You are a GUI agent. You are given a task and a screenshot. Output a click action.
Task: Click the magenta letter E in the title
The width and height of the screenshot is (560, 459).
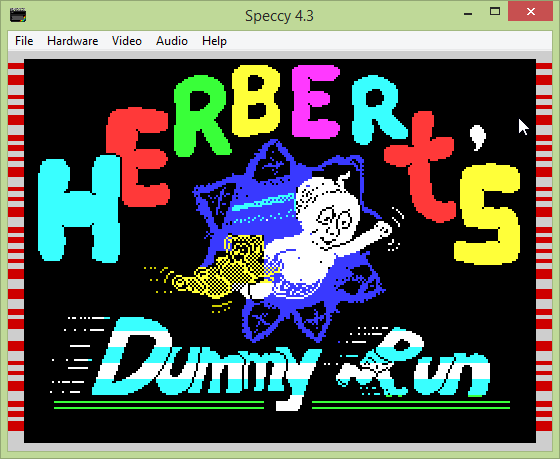pyautogui.click(x=315, y=102)
